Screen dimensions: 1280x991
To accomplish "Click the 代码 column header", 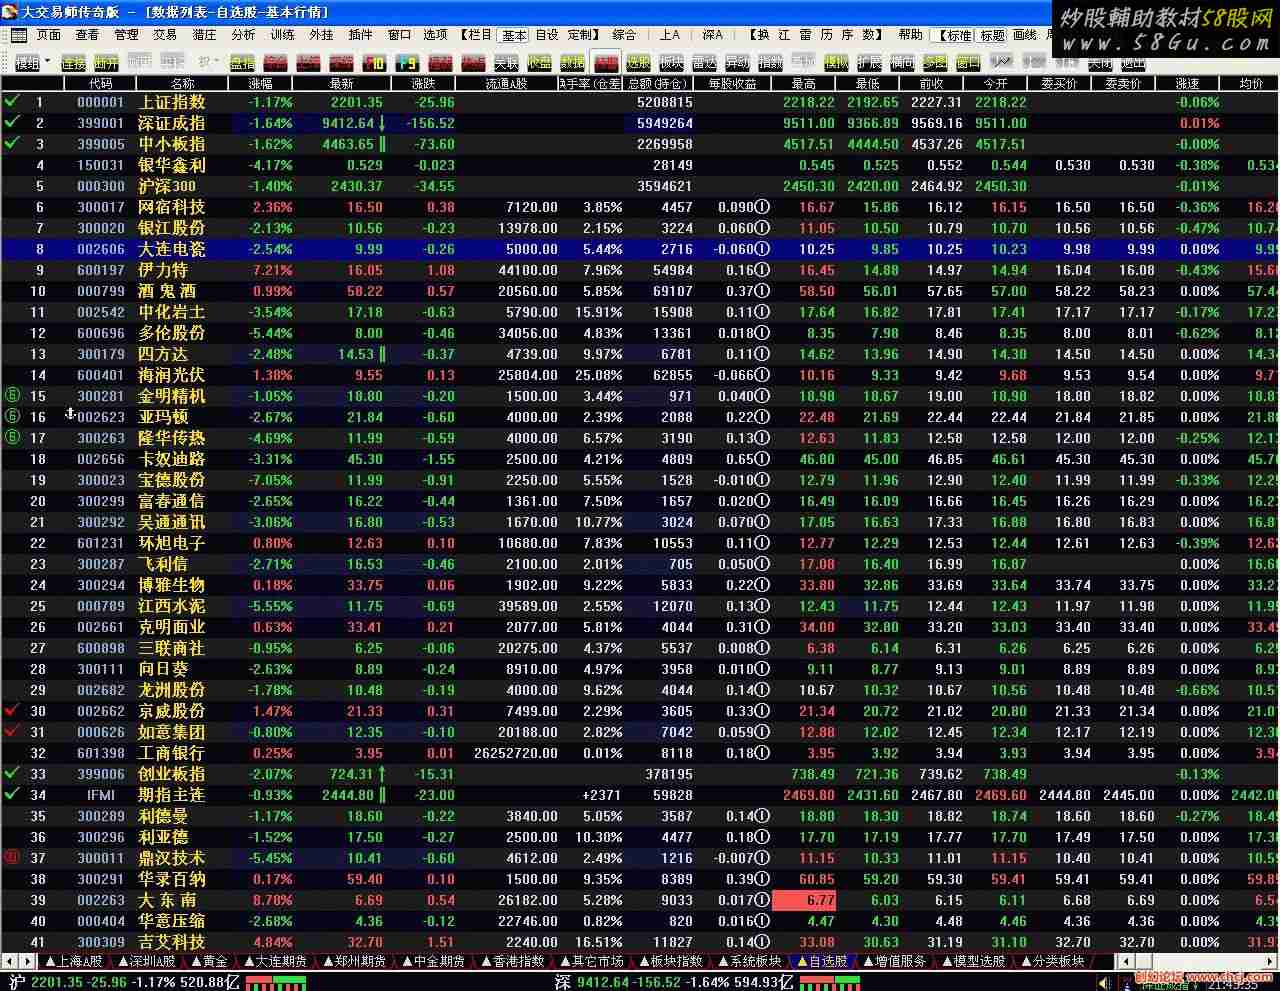I will 101,84.
